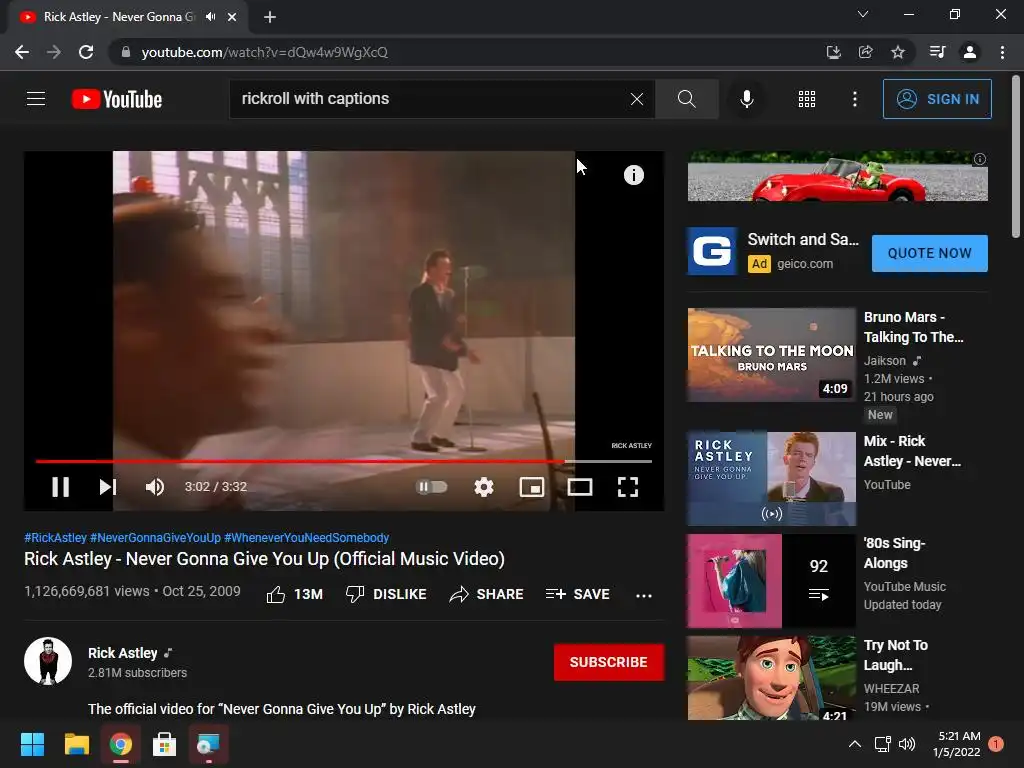Viewport: 1024px width, 768px height.
Task: Switch to miniplayer mode
Action: 532,487
